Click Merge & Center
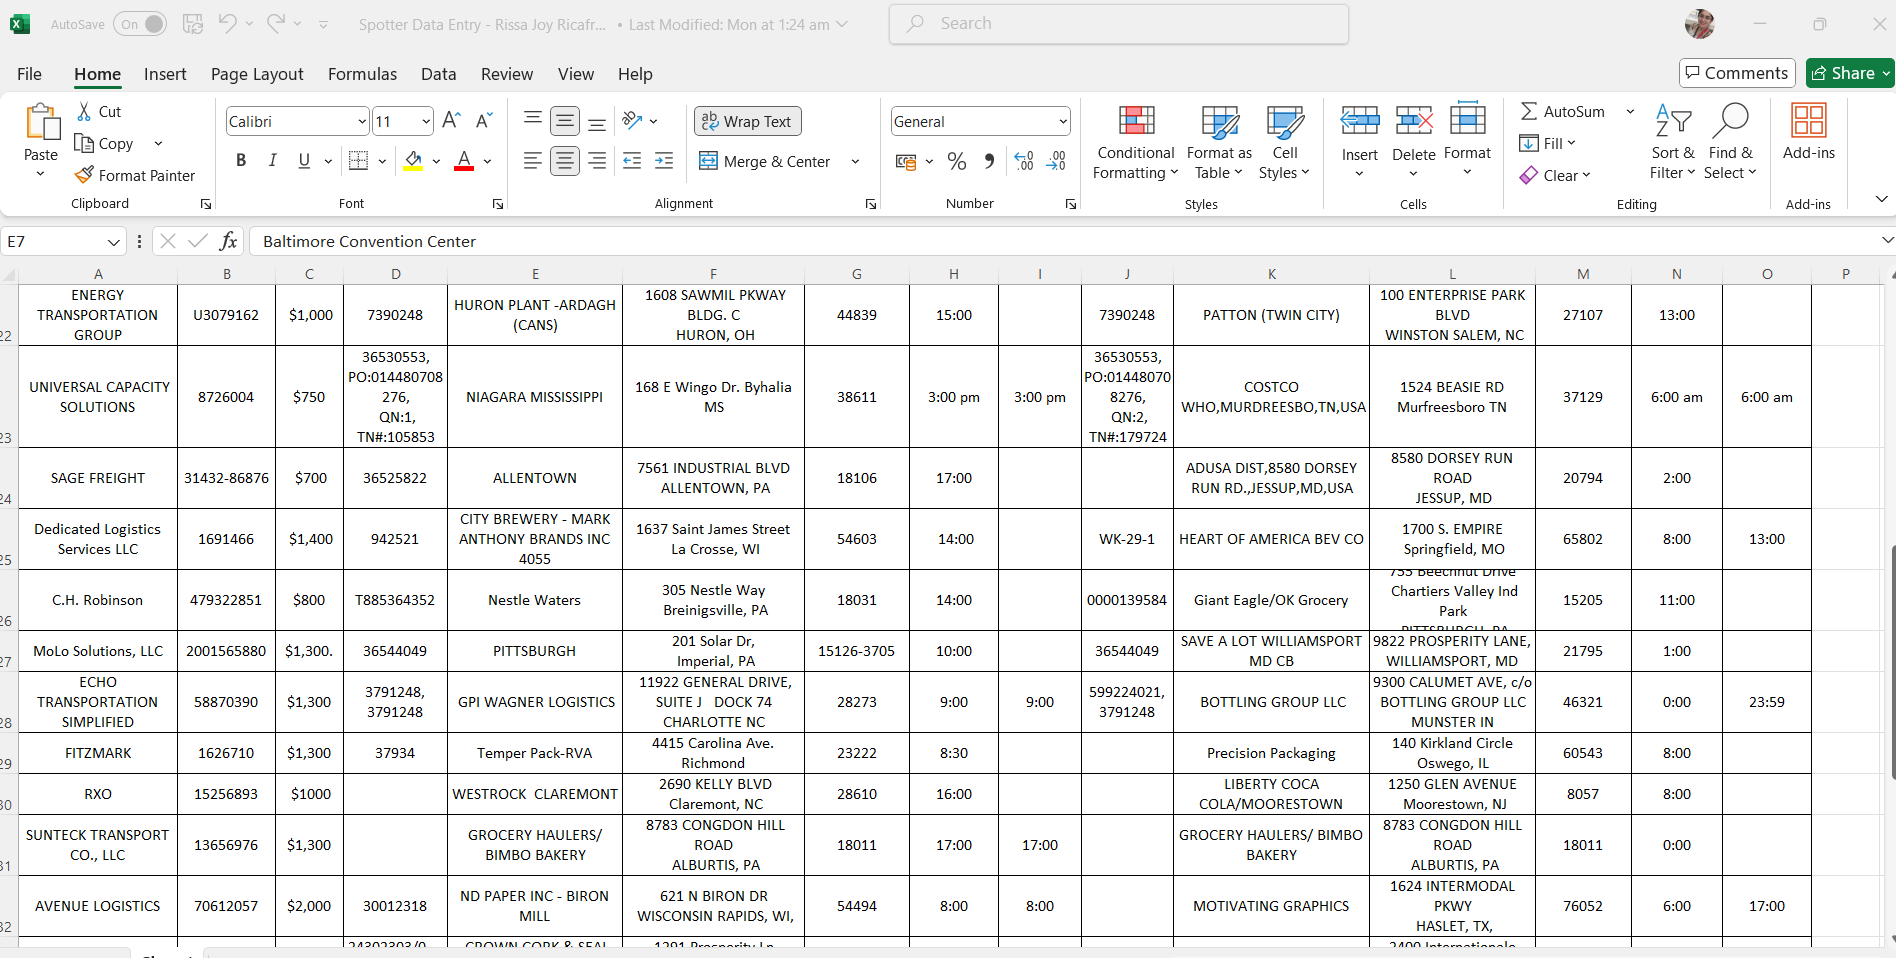This screenshot has width=1896, height=958. [766, 161]
